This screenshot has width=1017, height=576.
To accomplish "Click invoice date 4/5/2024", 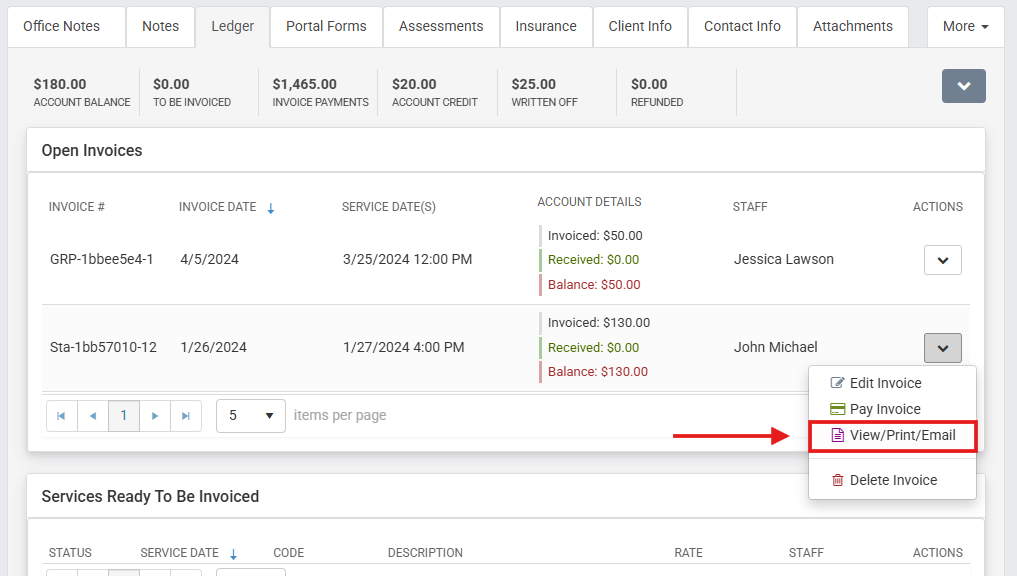I will click(x=209, y=259).
